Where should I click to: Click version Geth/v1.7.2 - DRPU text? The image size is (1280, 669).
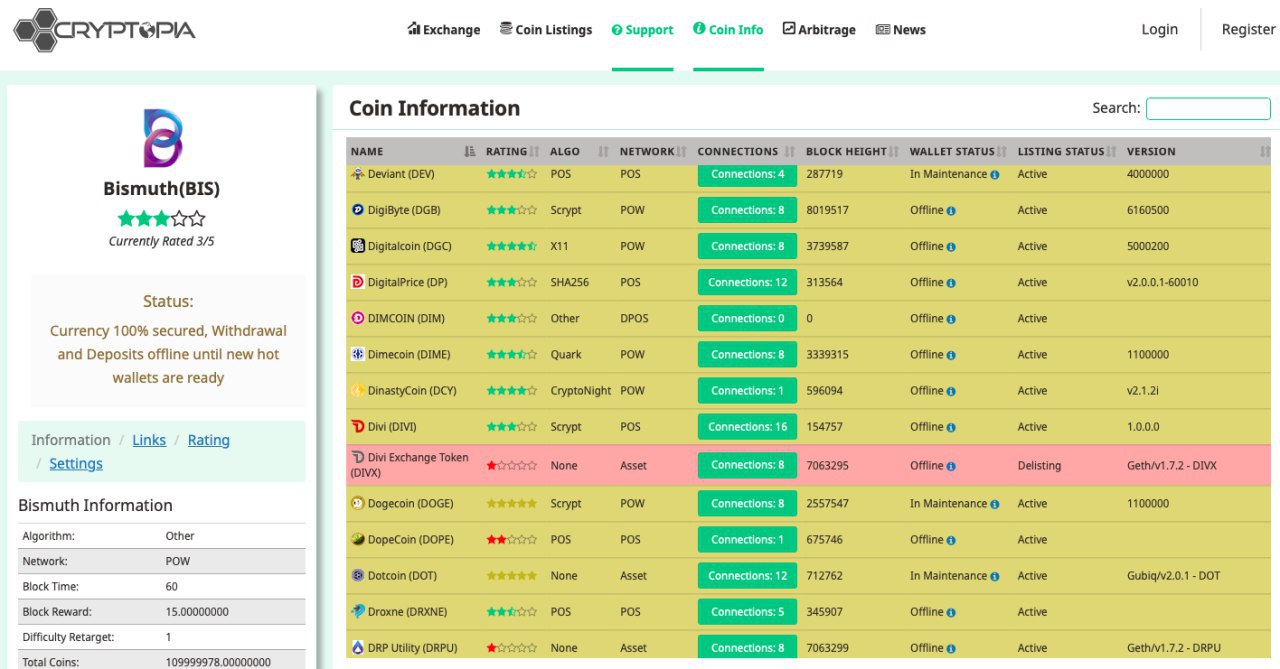click(x=1173, y=647)
